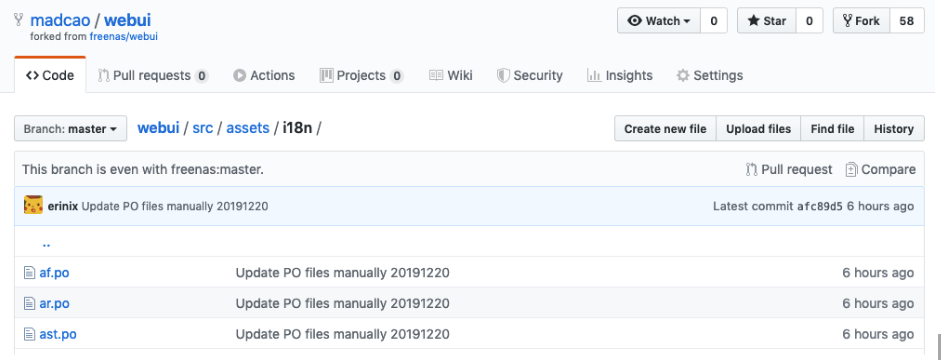This screenshot has height=360, width=941.
Task: Click the fork icon beside madcao
Action: (19, 20)
